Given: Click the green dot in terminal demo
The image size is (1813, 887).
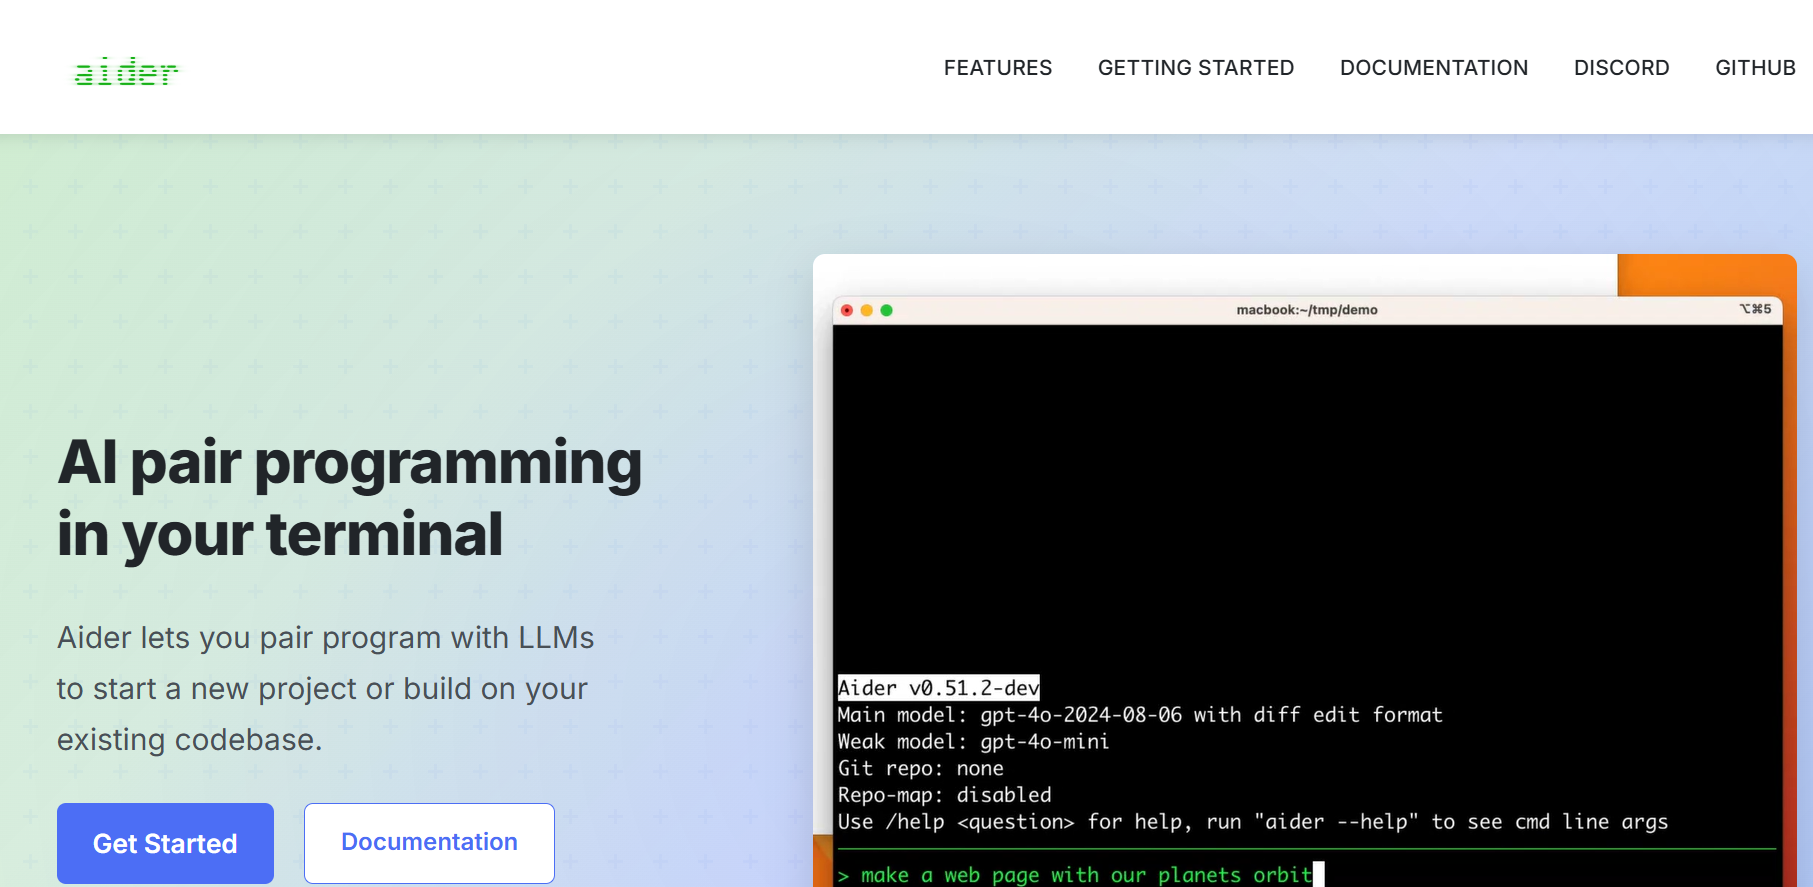Looking at the screenshot, I should (886, 310).
